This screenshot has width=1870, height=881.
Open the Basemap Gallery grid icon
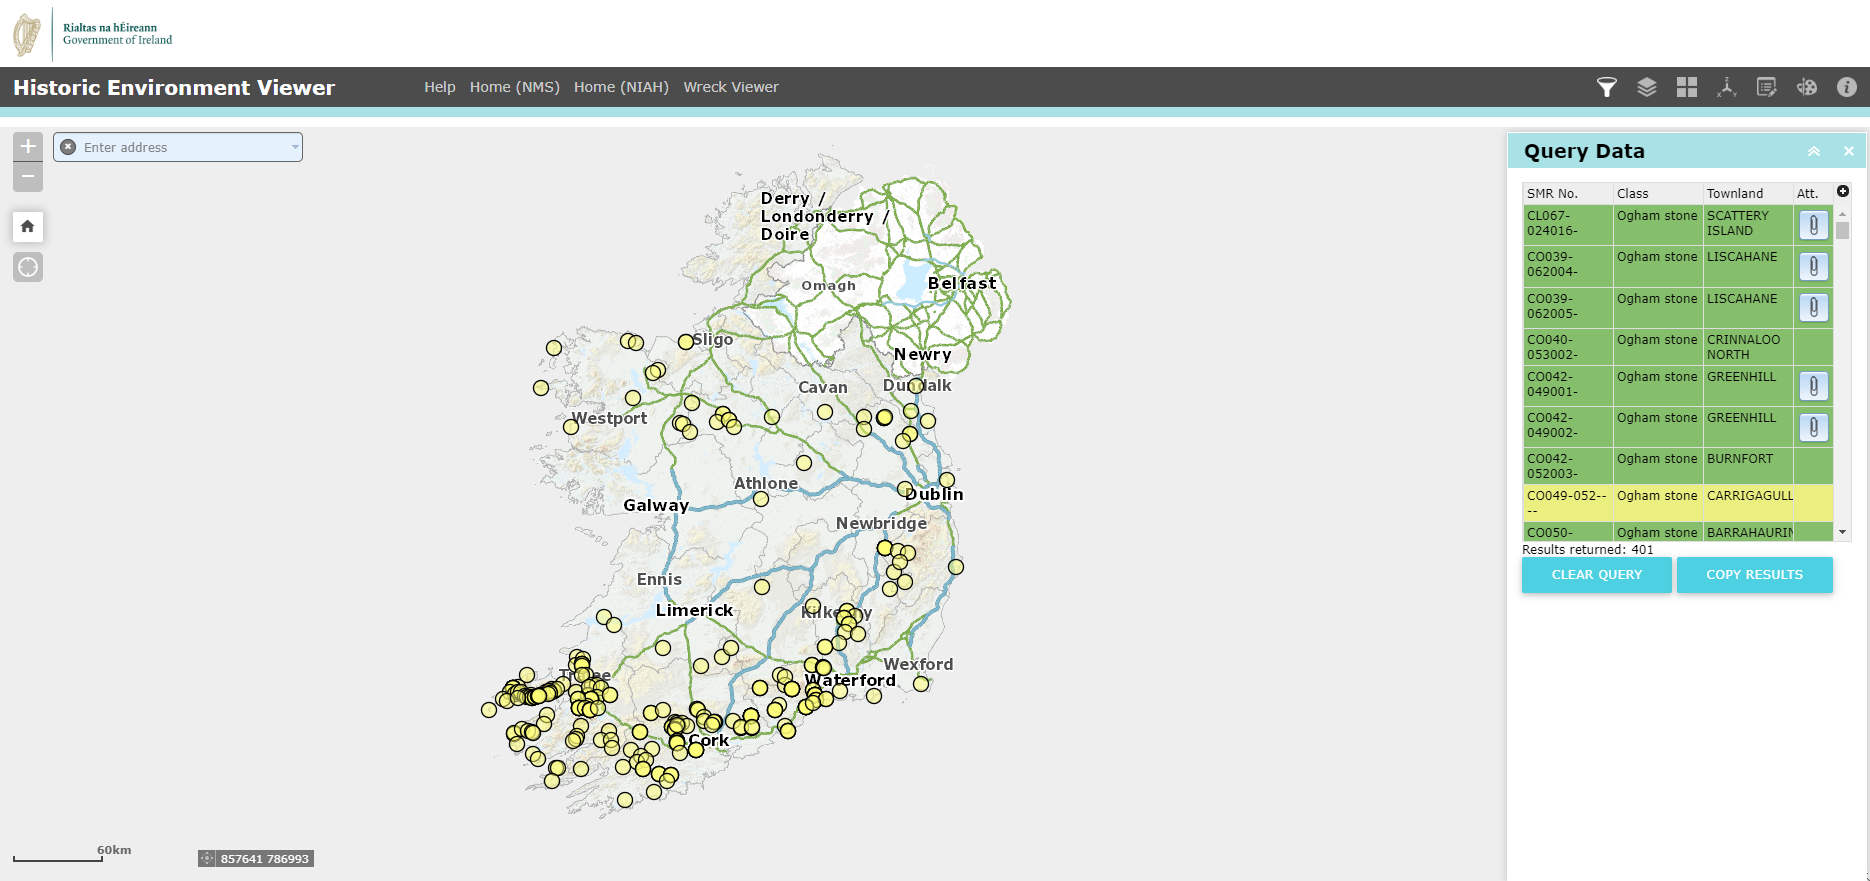coord(1686,87)
